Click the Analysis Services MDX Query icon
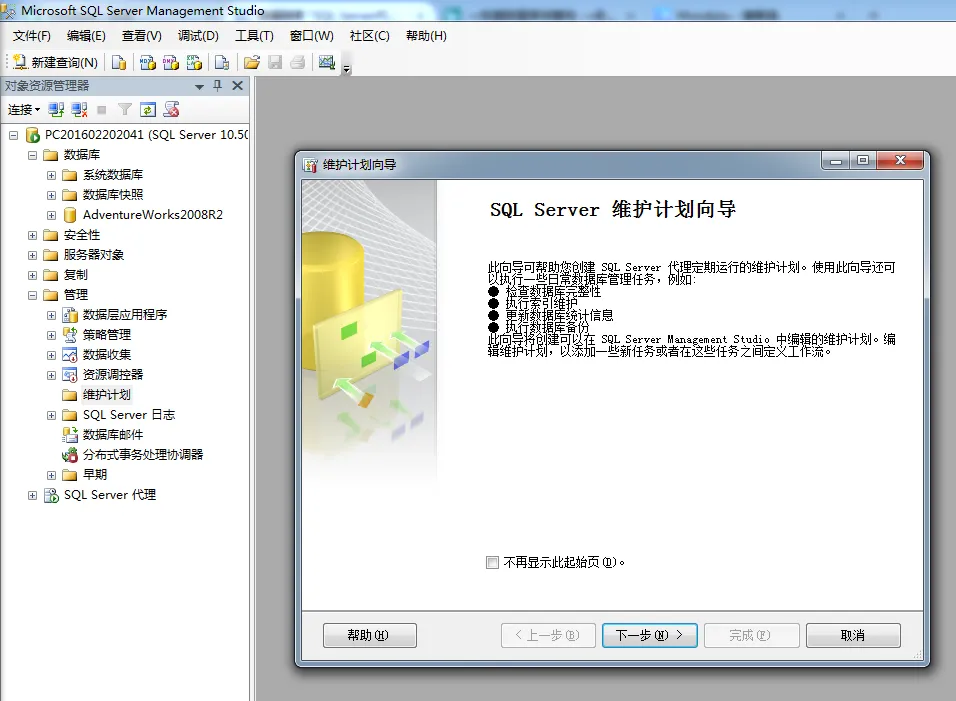 148,62
